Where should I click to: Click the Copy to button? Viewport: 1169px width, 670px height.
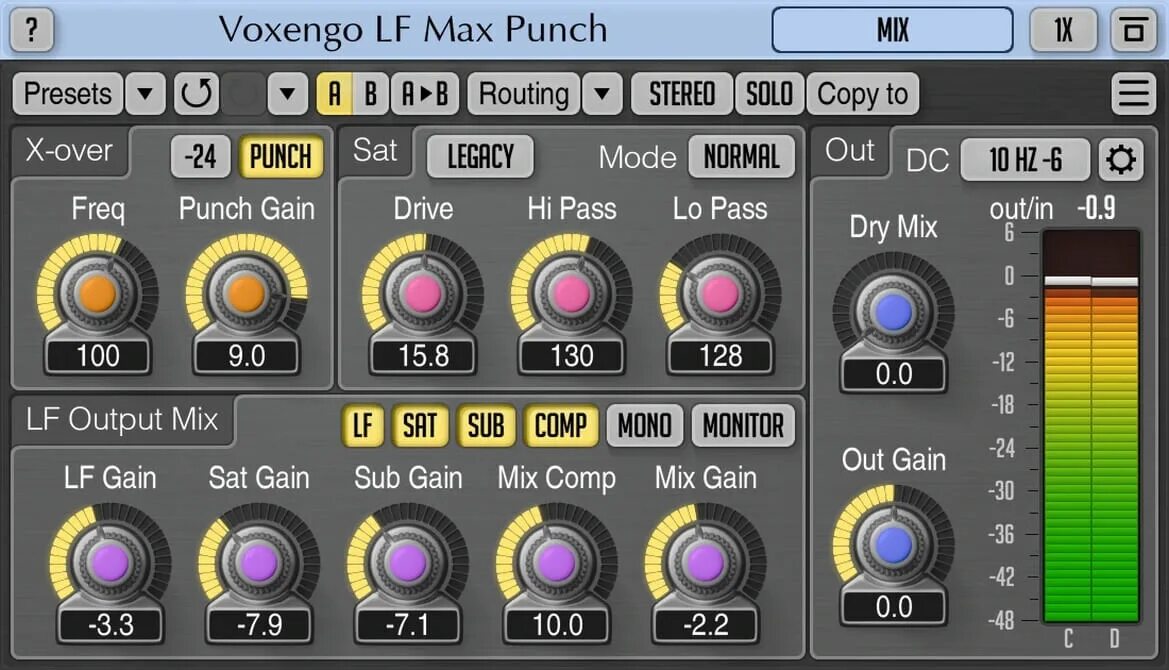tap(863, 94)
